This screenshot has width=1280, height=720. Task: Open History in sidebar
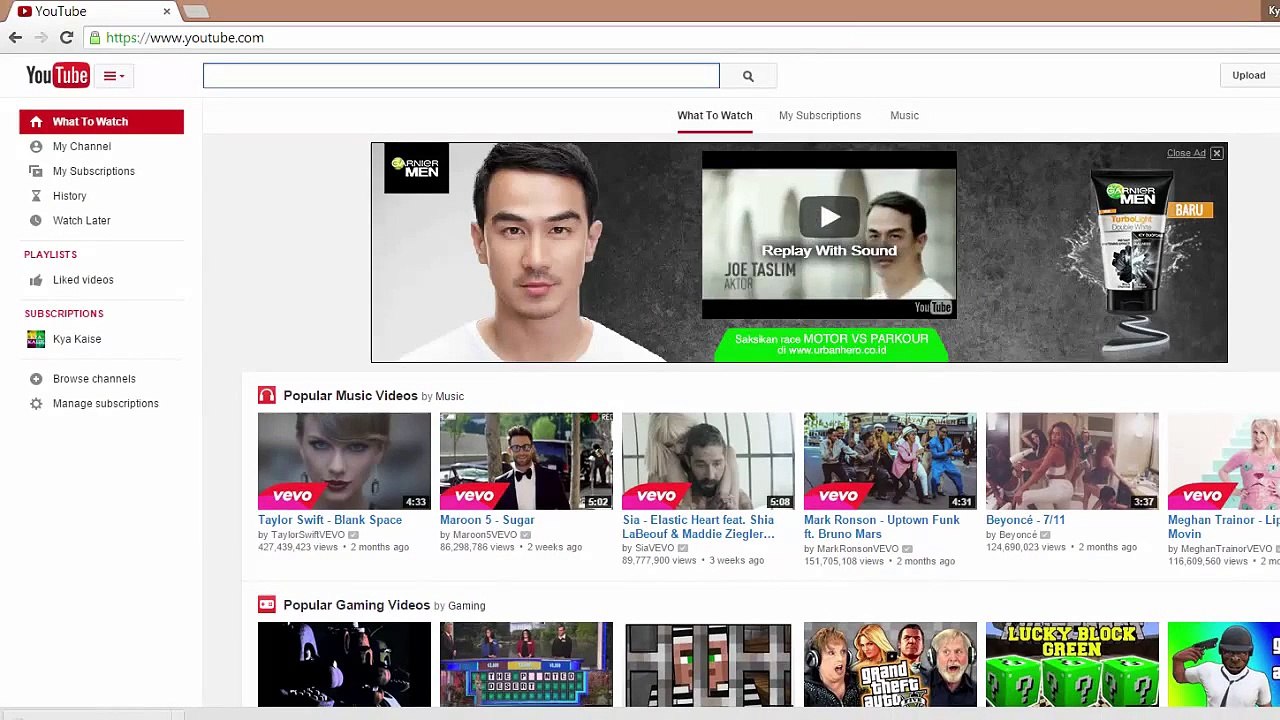point(70,196)
